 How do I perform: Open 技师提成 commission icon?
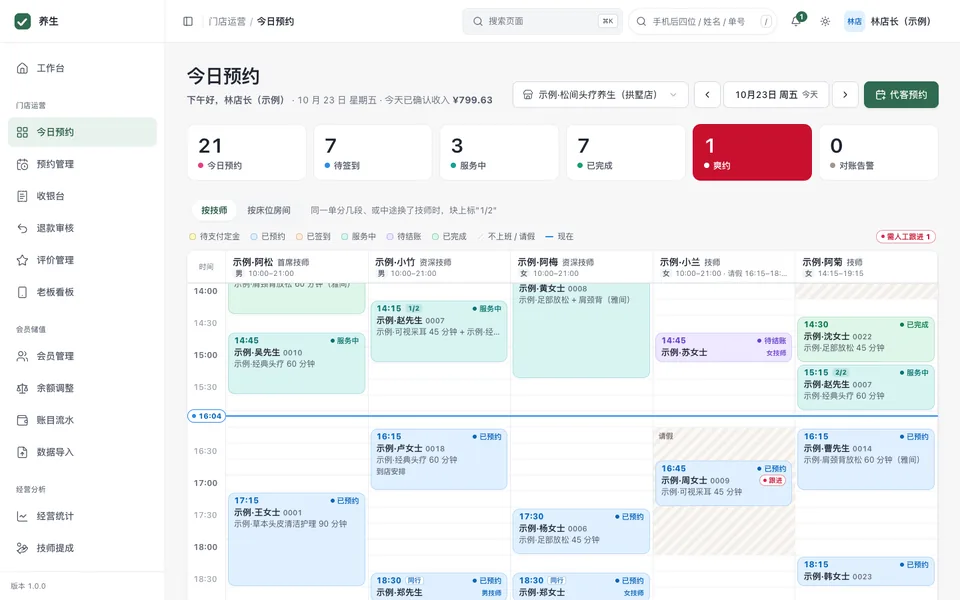point(22,548)
